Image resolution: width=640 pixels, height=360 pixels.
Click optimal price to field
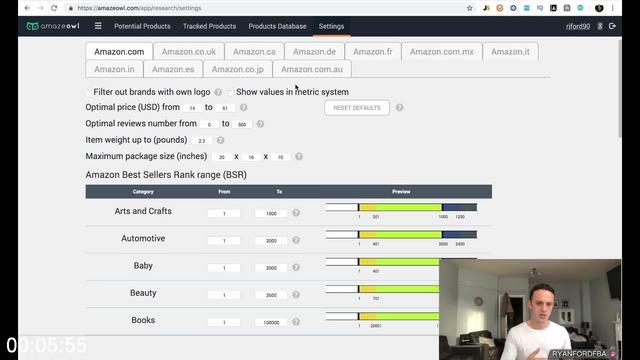(x=225, y=108)
